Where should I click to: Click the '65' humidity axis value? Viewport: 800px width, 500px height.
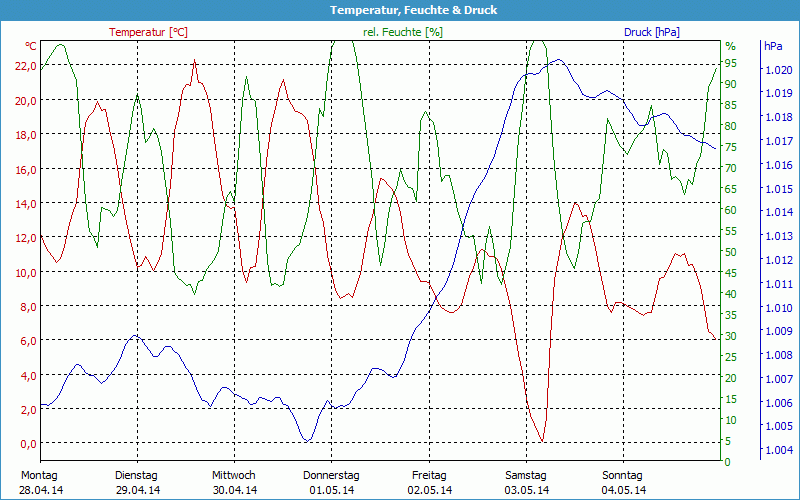[x=731, y=189]
